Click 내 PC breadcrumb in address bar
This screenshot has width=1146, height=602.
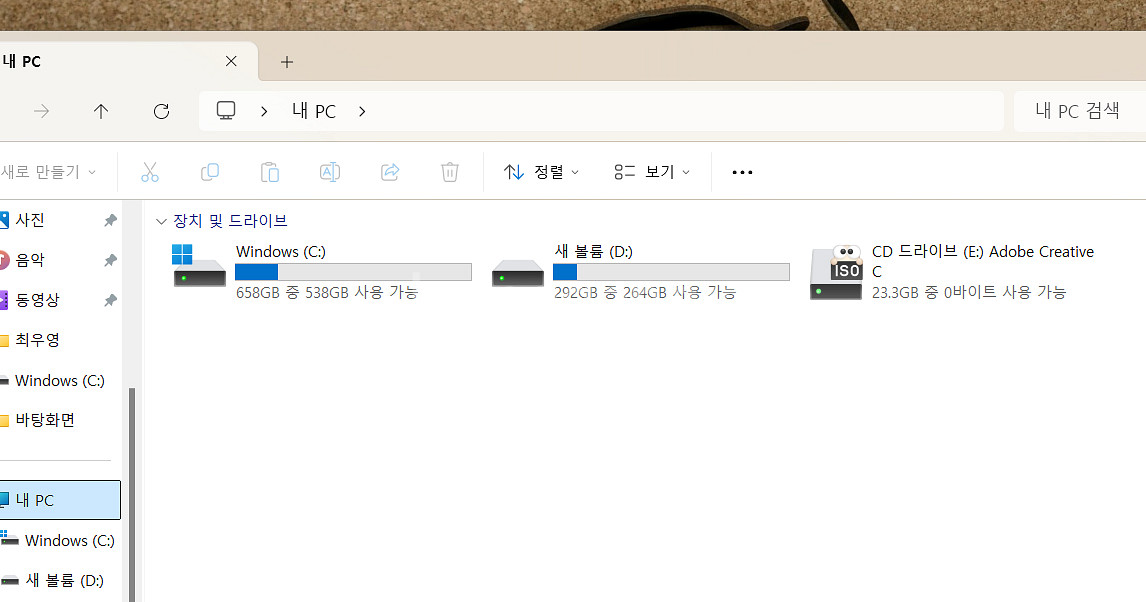point(314,111)
